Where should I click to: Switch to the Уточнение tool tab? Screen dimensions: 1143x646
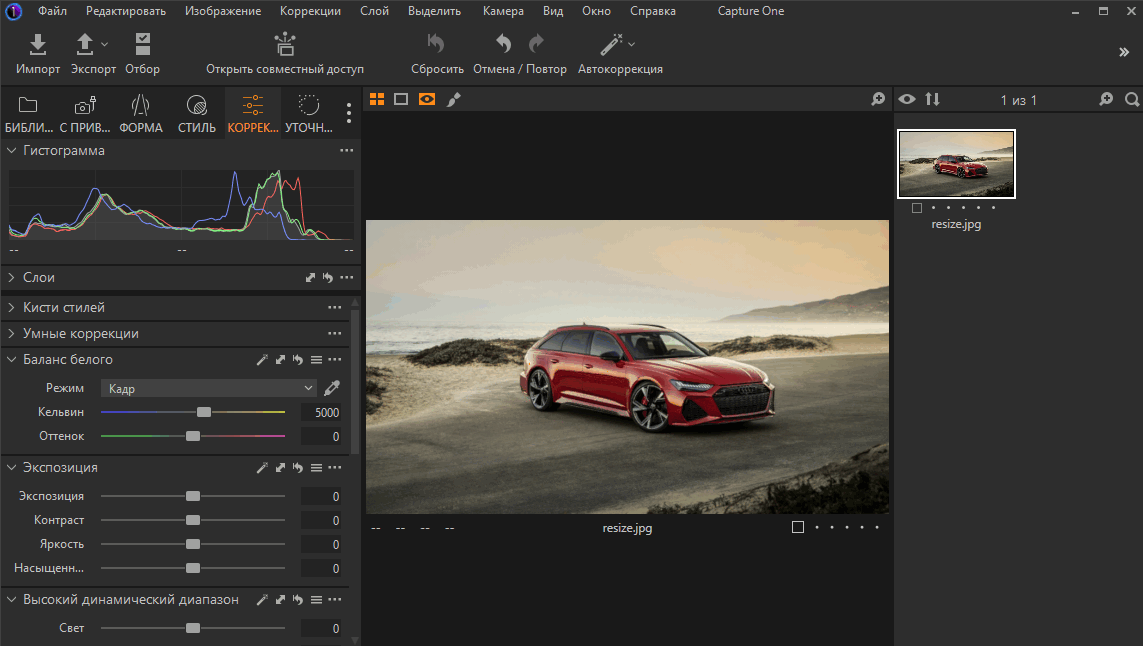coord(308,114)
